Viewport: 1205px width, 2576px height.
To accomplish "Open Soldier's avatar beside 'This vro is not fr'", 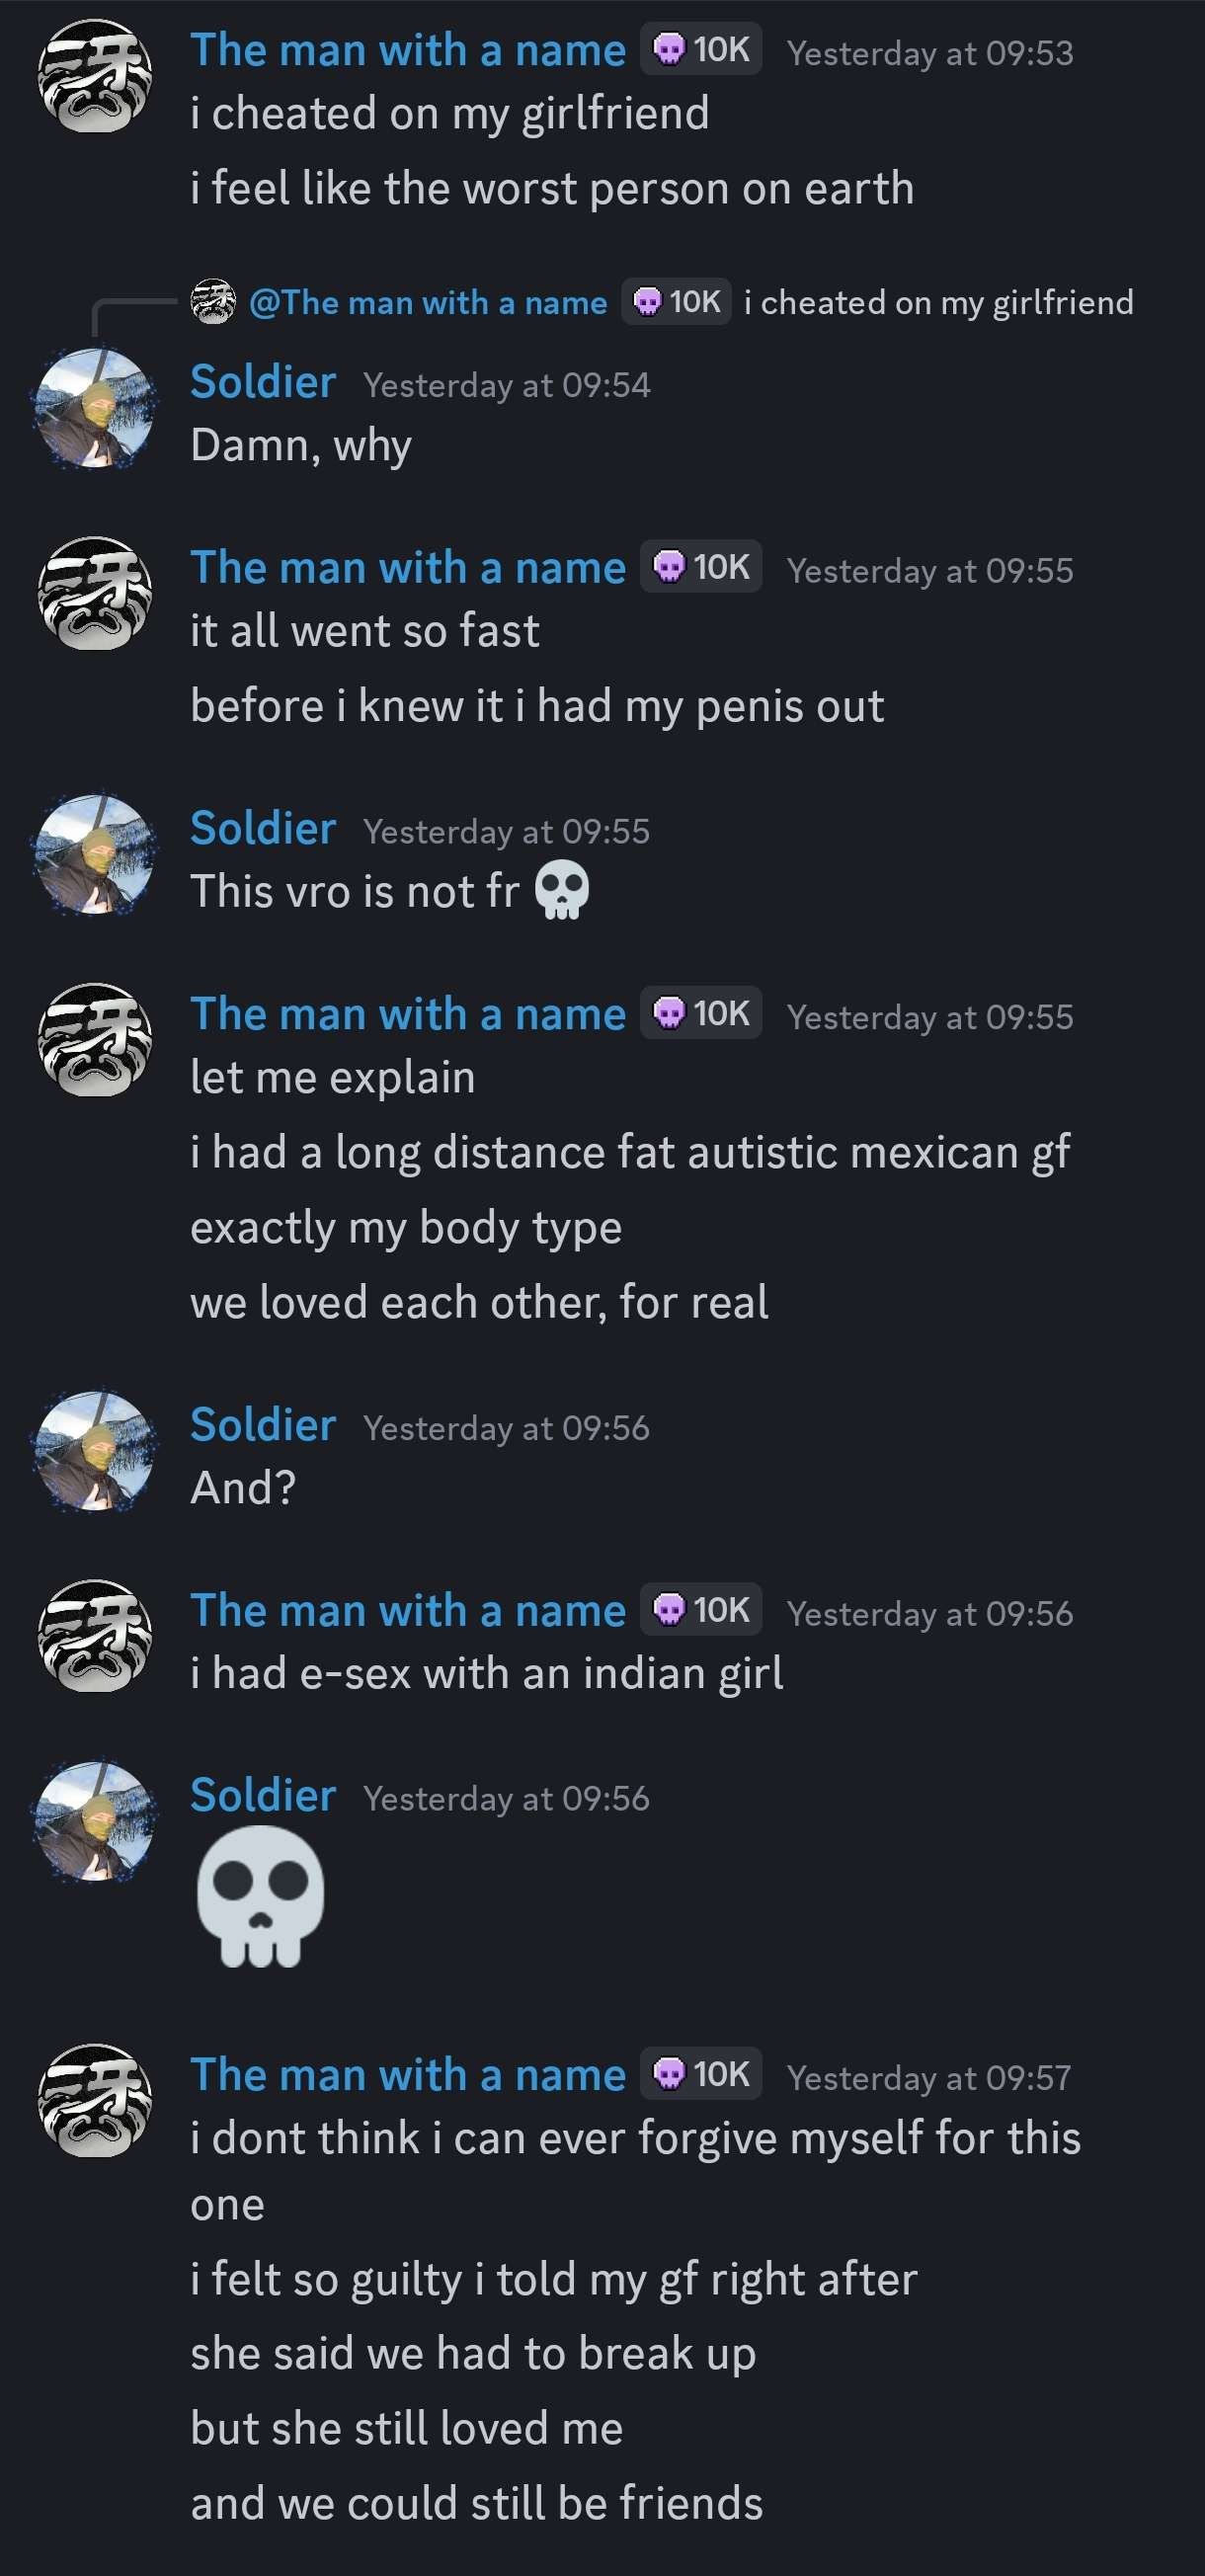I will (x=95, y=855).
